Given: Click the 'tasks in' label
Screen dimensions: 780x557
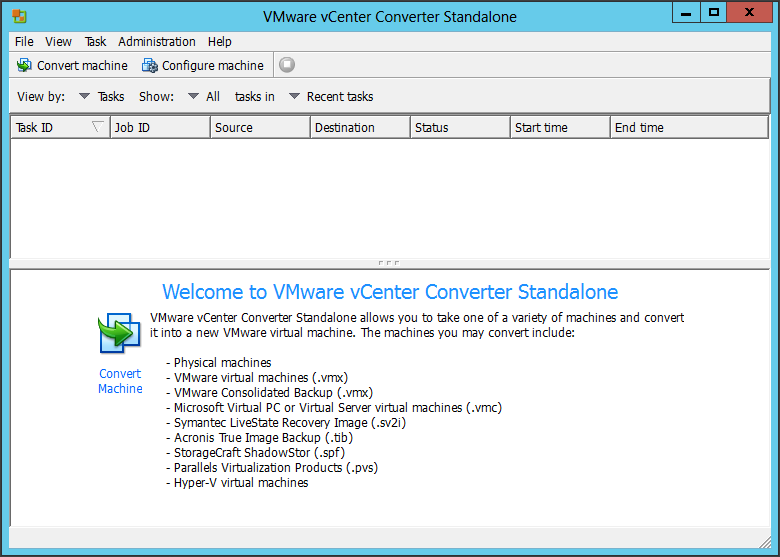Looking at the screenshot, I should point(255,96).
